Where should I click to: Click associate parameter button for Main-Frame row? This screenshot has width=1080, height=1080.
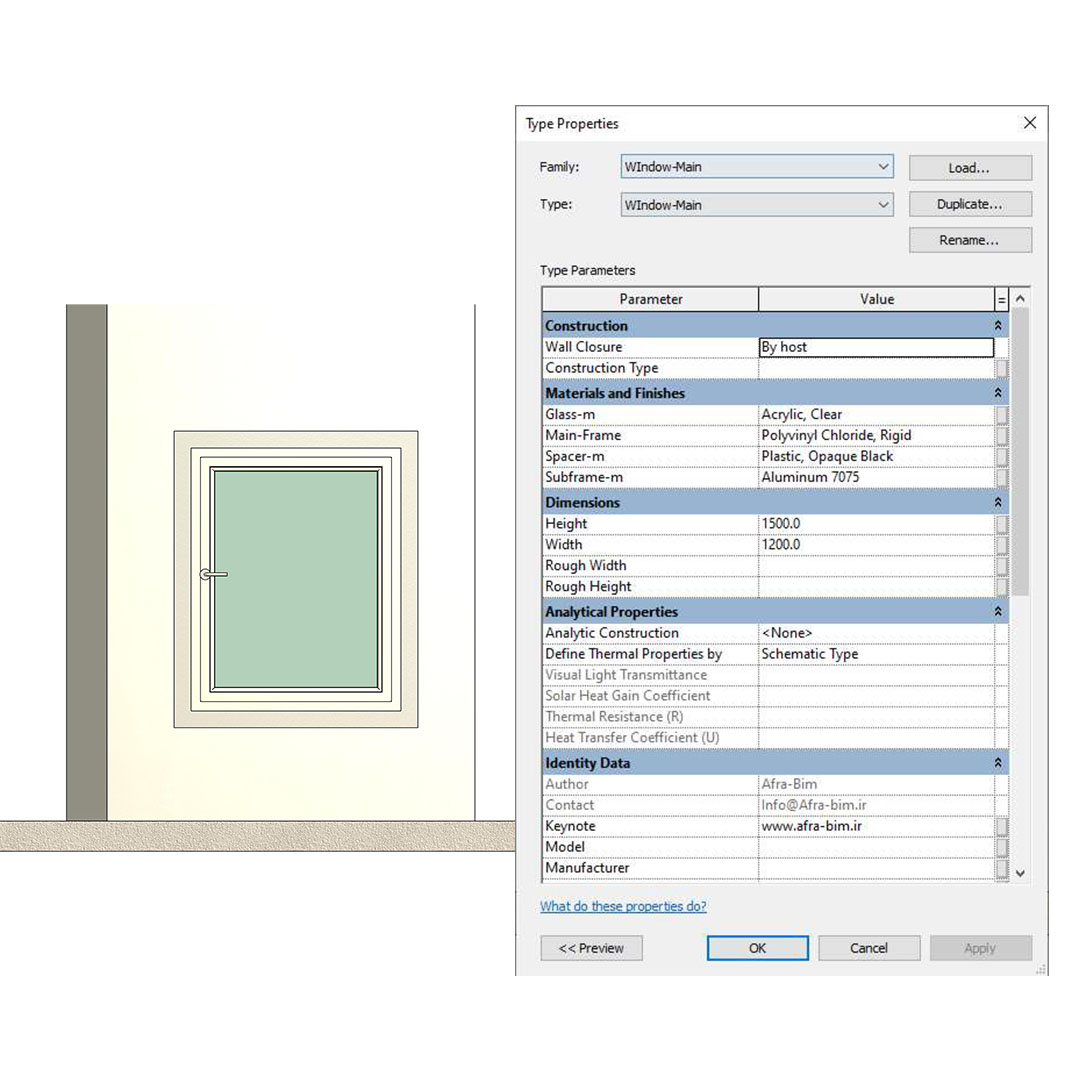click(1001, 436)
